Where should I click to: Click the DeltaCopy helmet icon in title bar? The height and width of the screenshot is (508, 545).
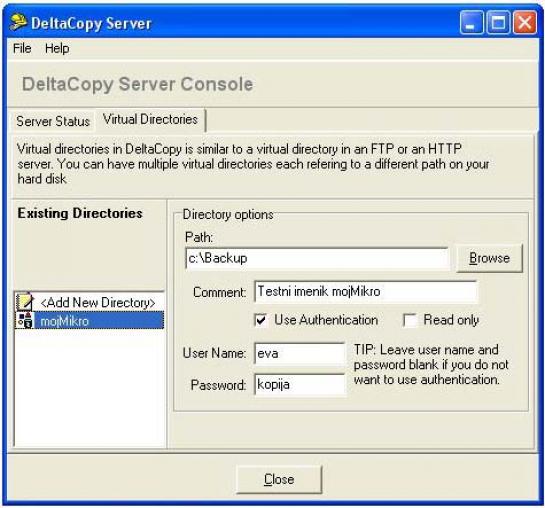[x=18, y=23]
